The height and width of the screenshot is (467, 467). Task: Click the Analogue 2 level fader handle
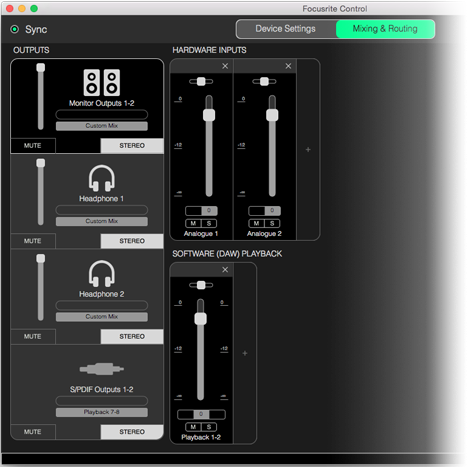pyautogui.click(x=272, y=115)
